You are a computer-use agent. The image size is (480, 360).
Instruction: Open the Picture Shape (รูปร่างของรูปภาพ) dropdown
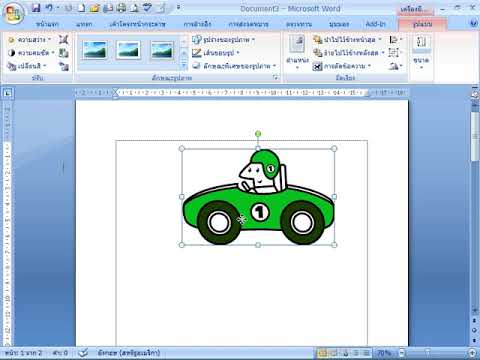click(x=223, y=40)
